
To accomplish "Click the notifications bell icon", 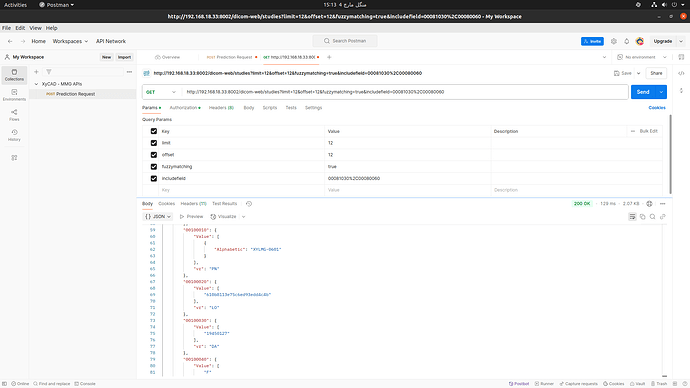I will pyautogui.click(x=627, y=41).
